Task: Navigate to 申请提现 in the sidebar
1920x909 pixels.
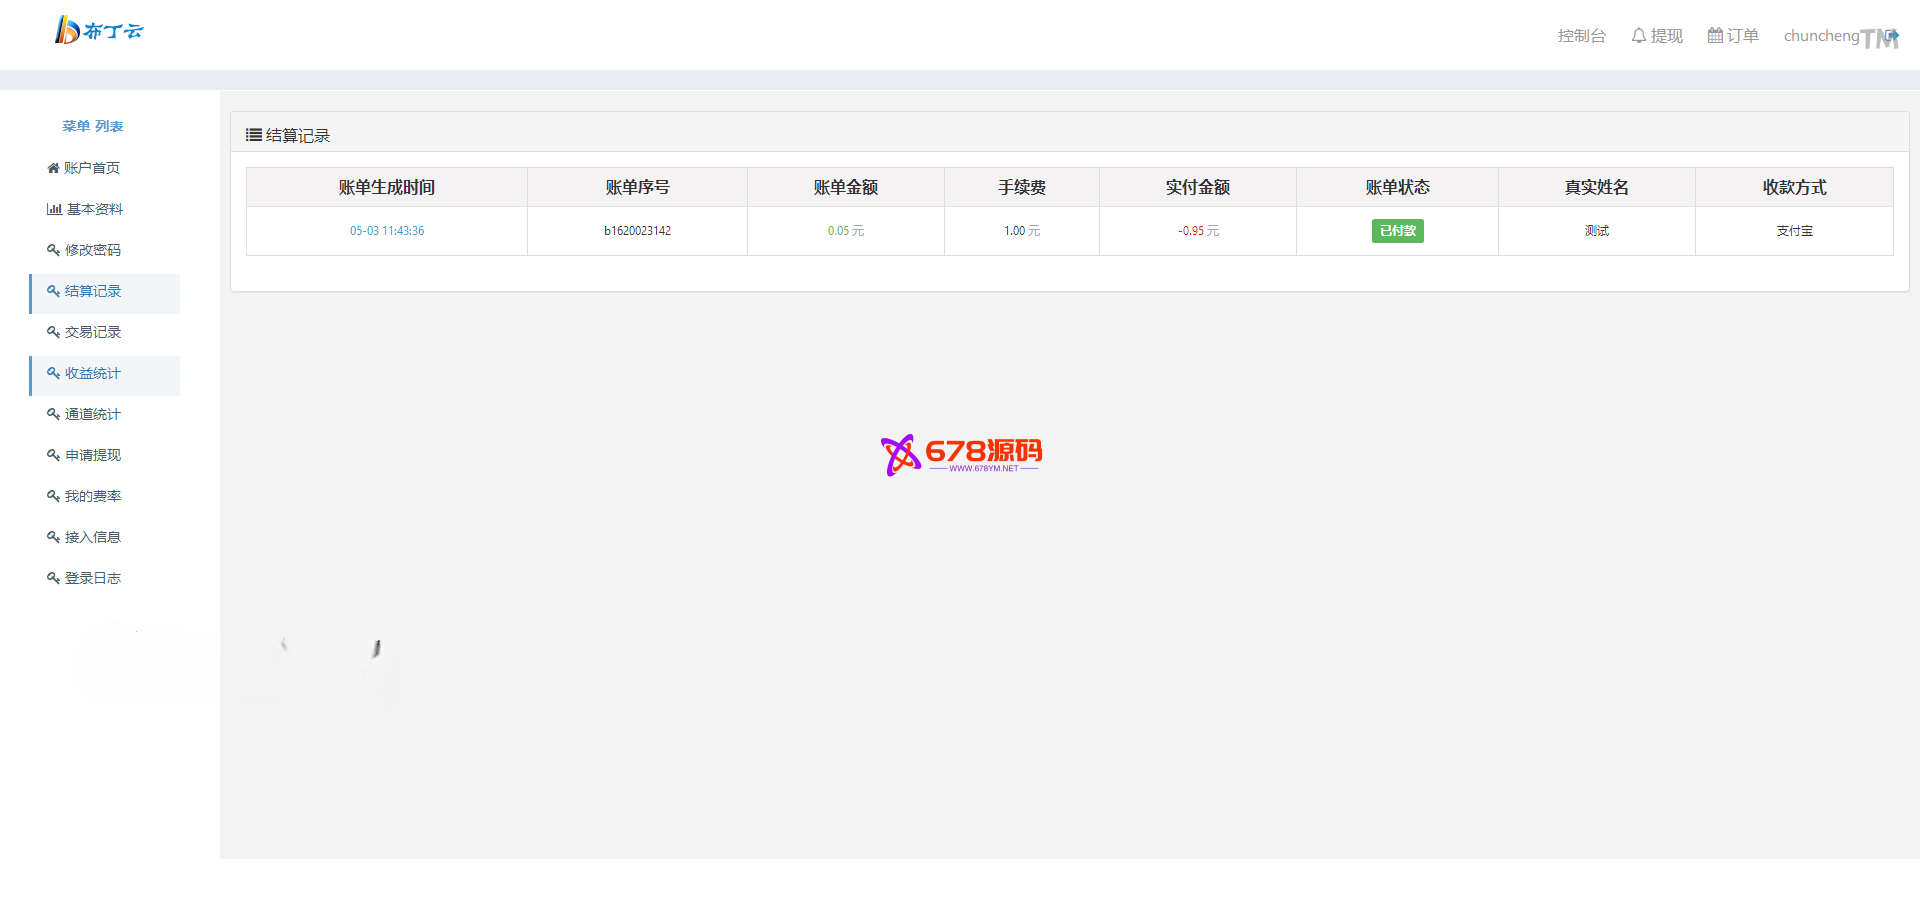Action: click(x=93, y=455)
